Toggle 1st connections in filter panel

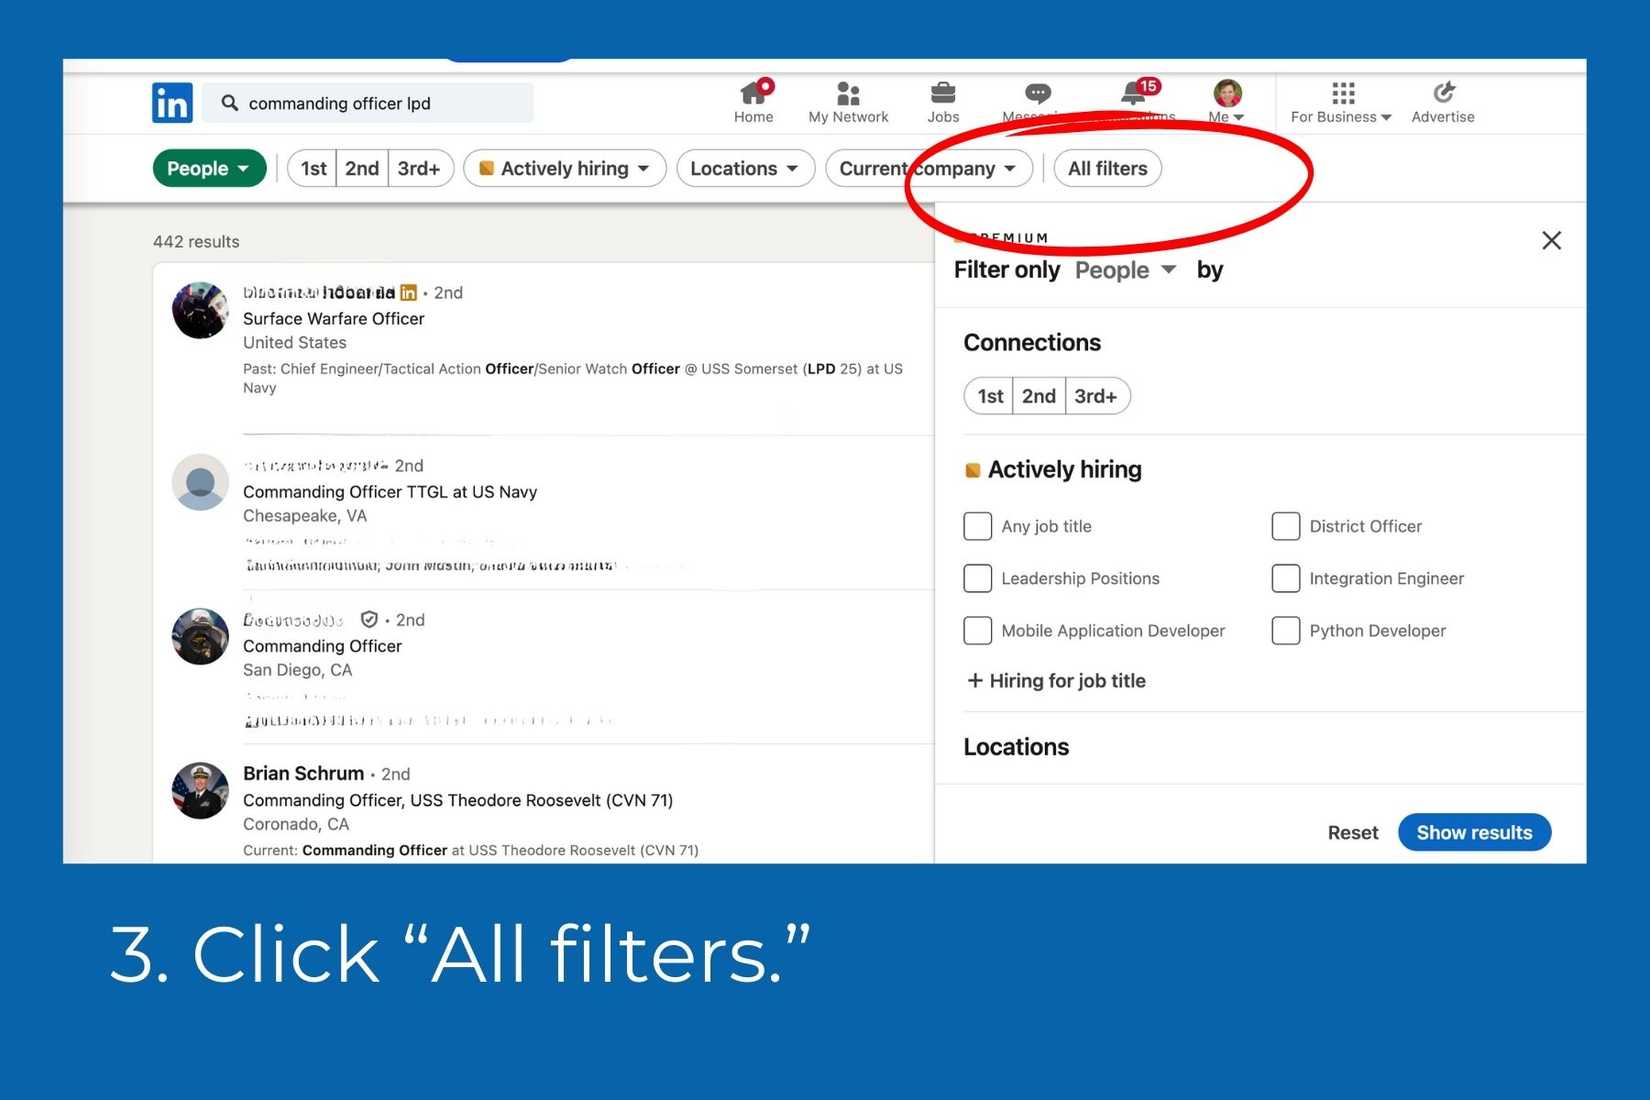(x=989, y=396)
